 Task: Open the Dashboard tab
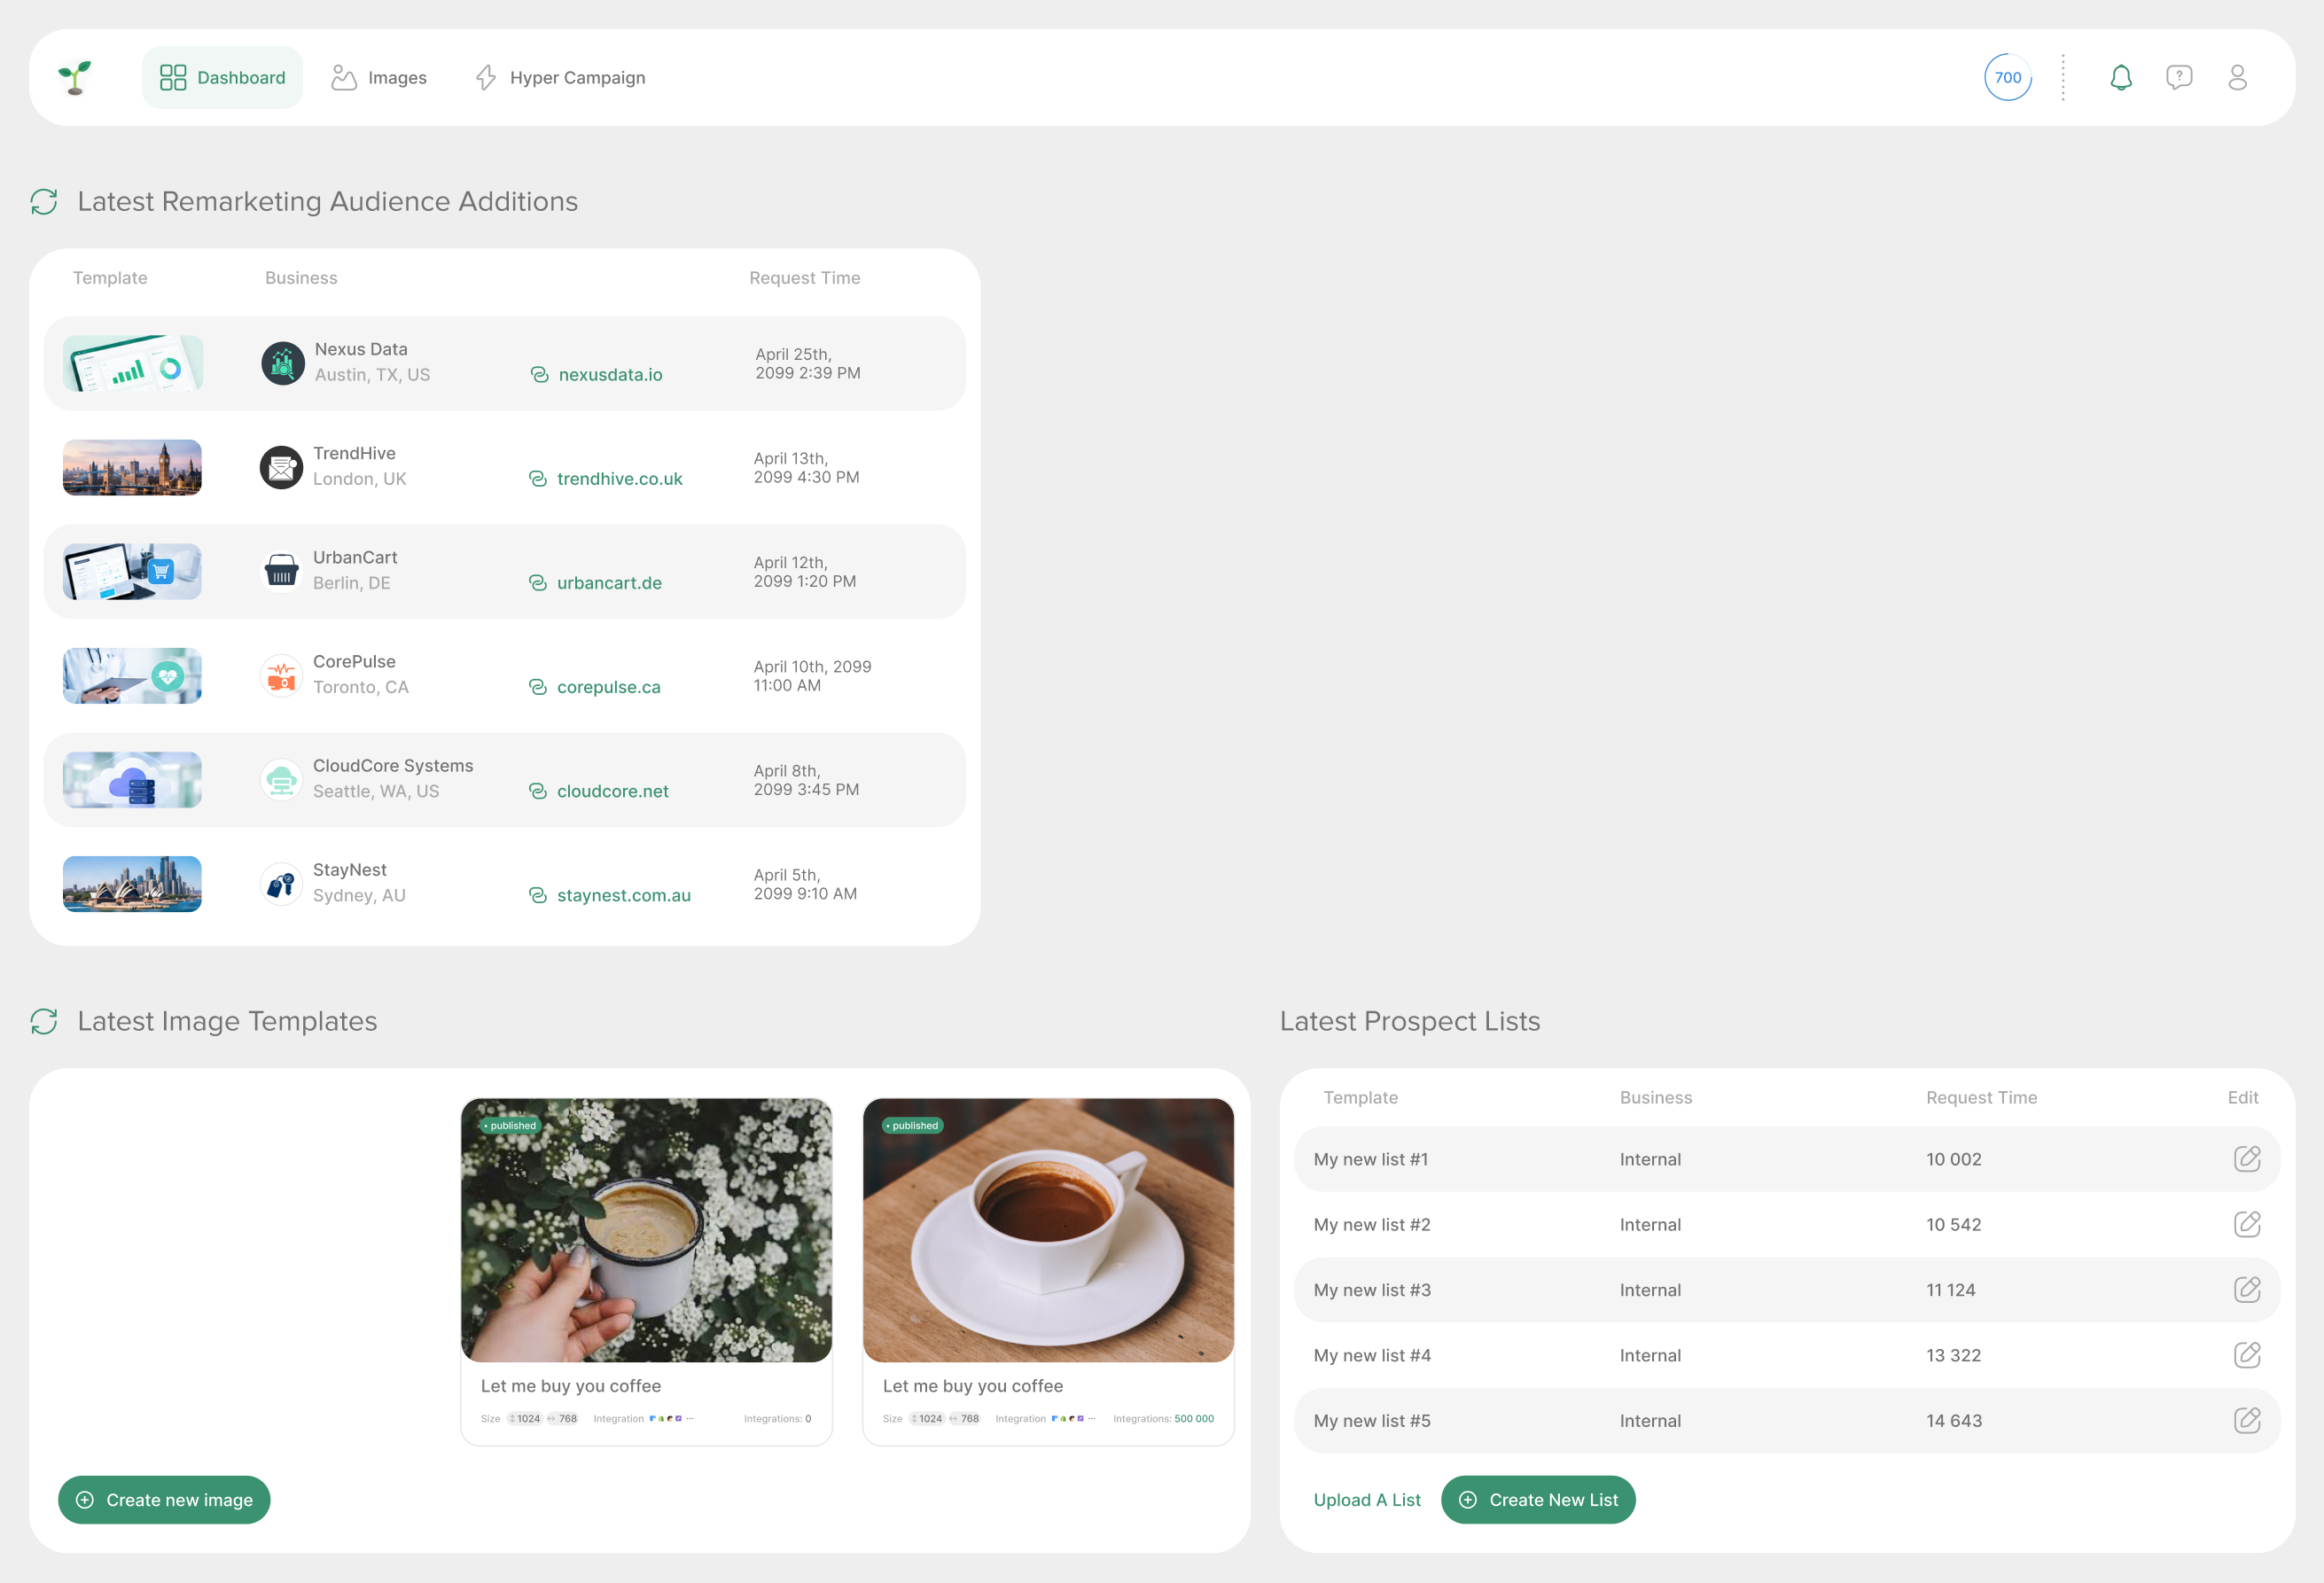click(222, 77)
